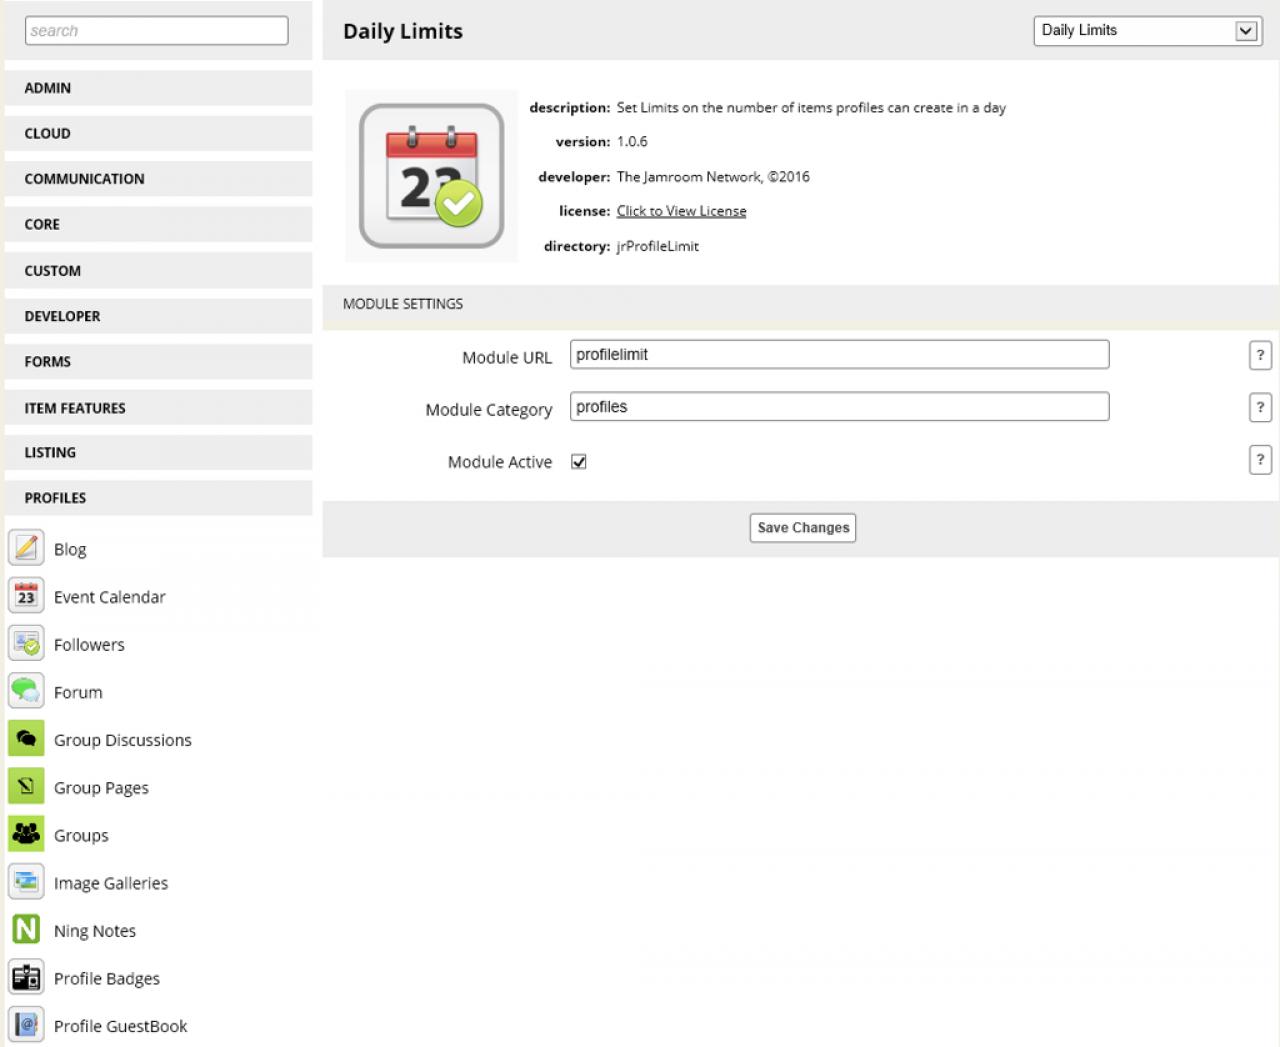This screenshot has height=1047, width=1280.
Task: Open the Event Calendar module icon
Action: pos(26,596)
